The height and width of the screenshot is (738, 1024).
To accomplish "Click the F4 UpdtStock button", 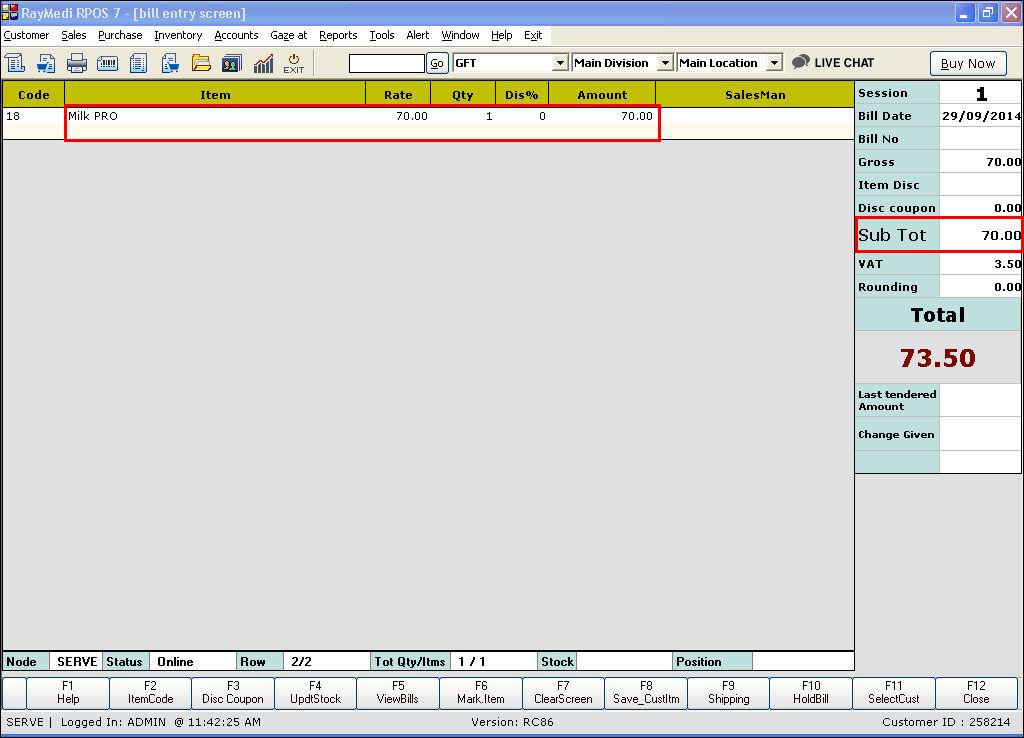I will coord(315,692).
